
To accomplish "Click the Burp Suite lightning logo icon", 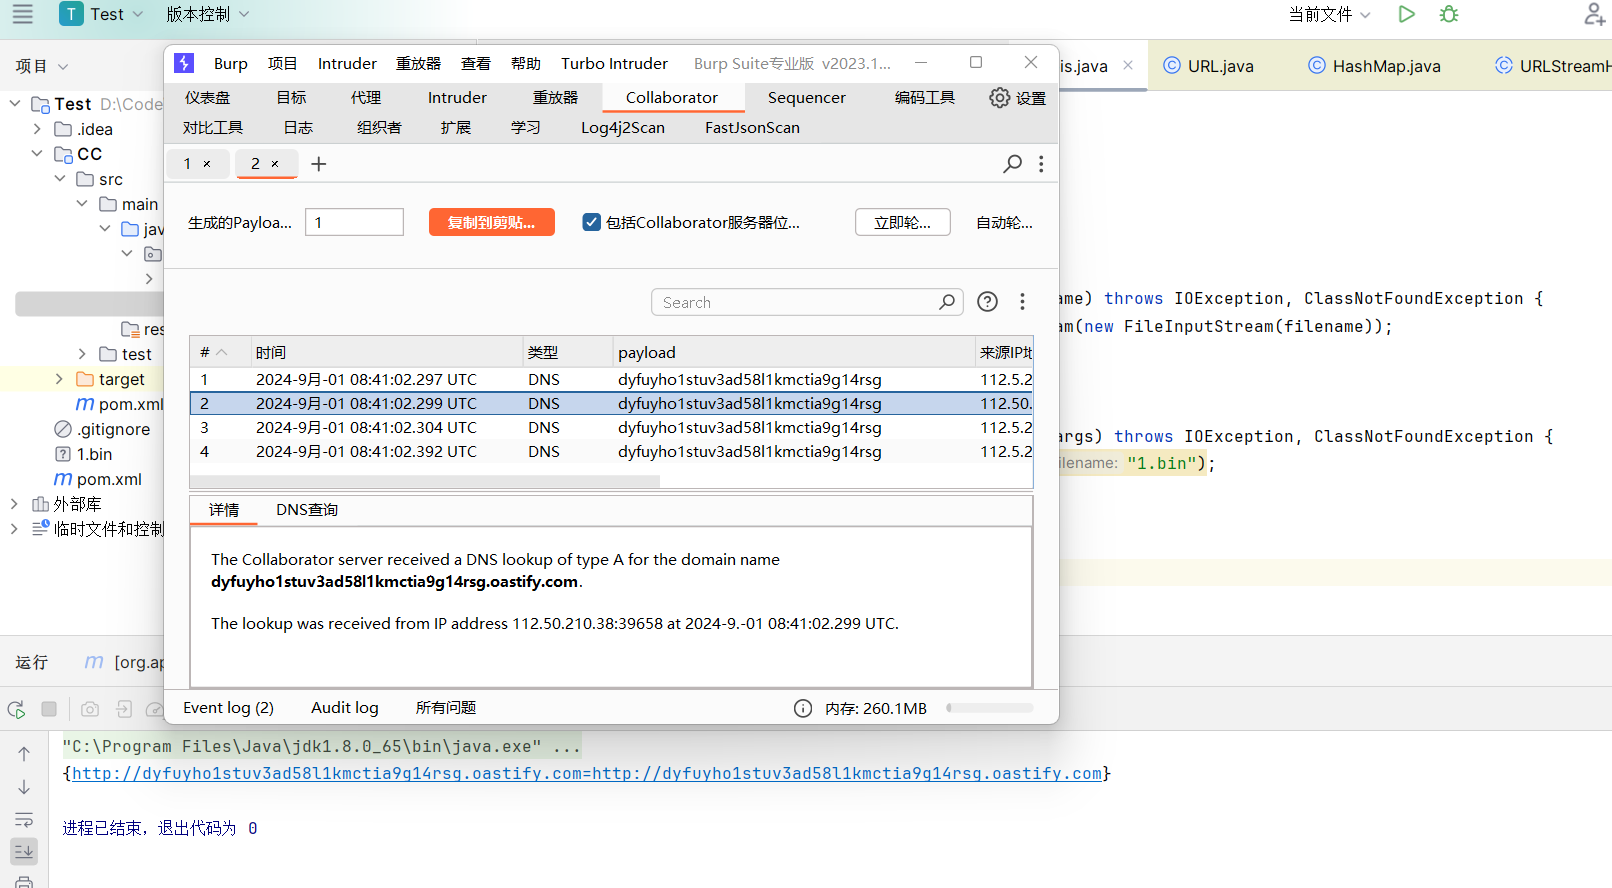I will (184, 63).
